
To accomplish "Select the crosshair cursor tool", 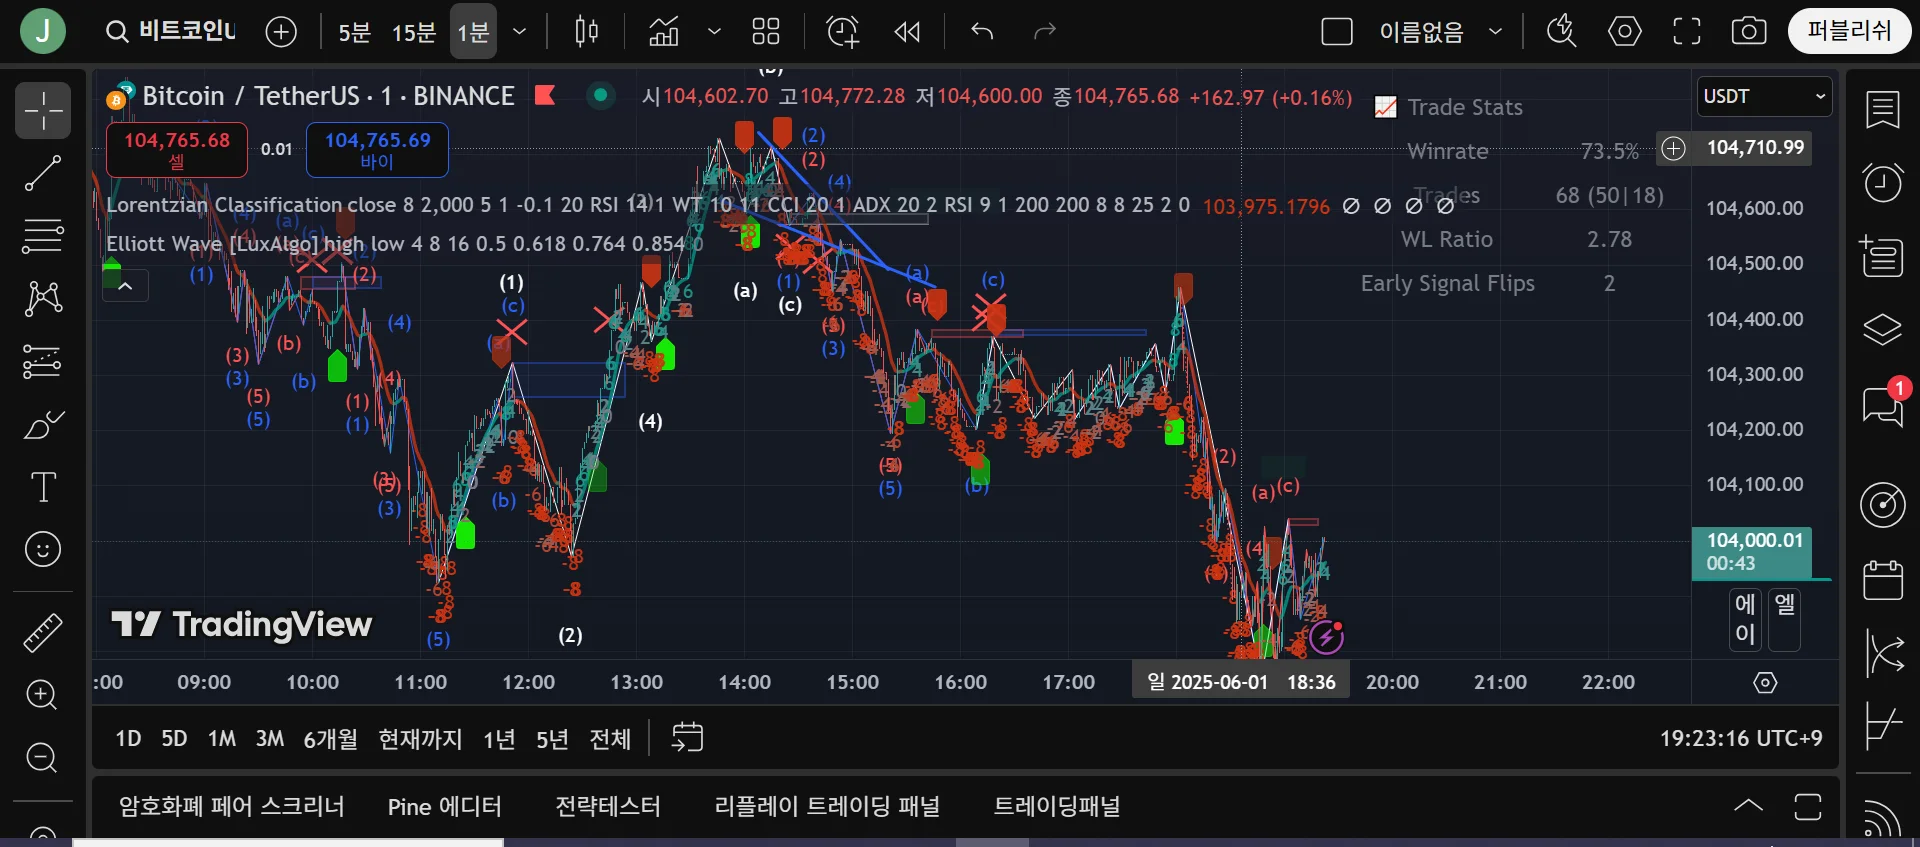I will tap(43, 110).
